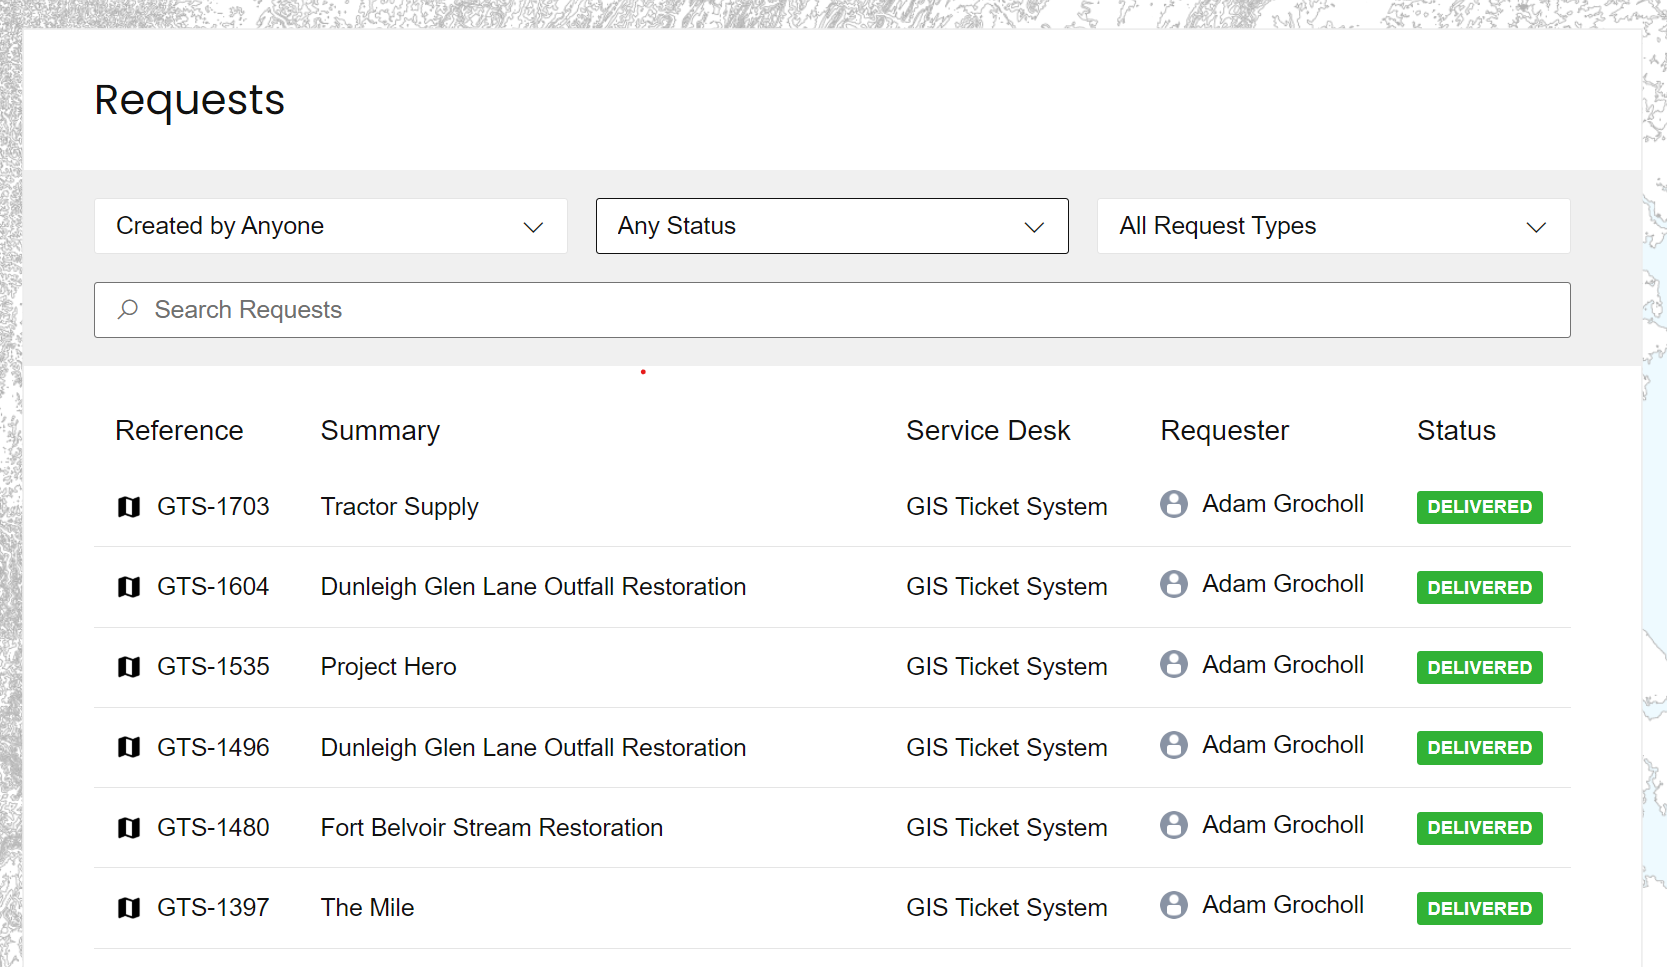Open the Created by Anyone dropdown

tap(330, 226)
